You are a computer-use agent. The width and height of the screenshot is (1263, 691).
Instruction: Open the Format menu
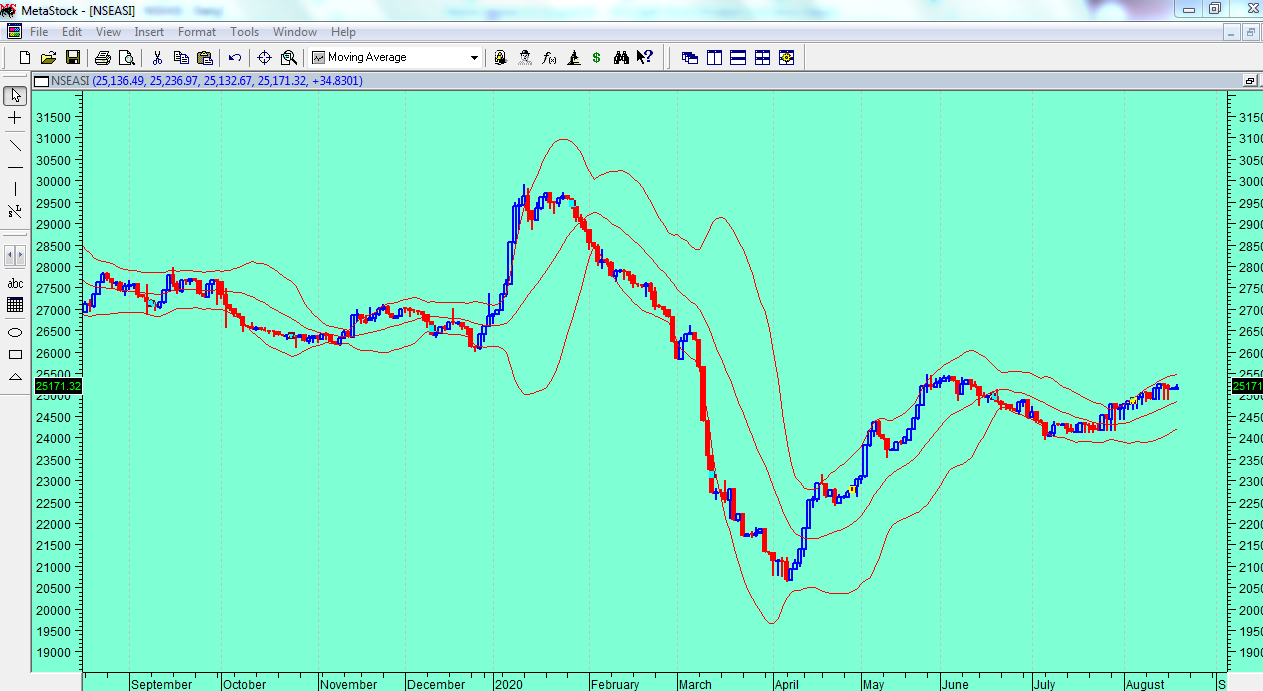(197, 32)
